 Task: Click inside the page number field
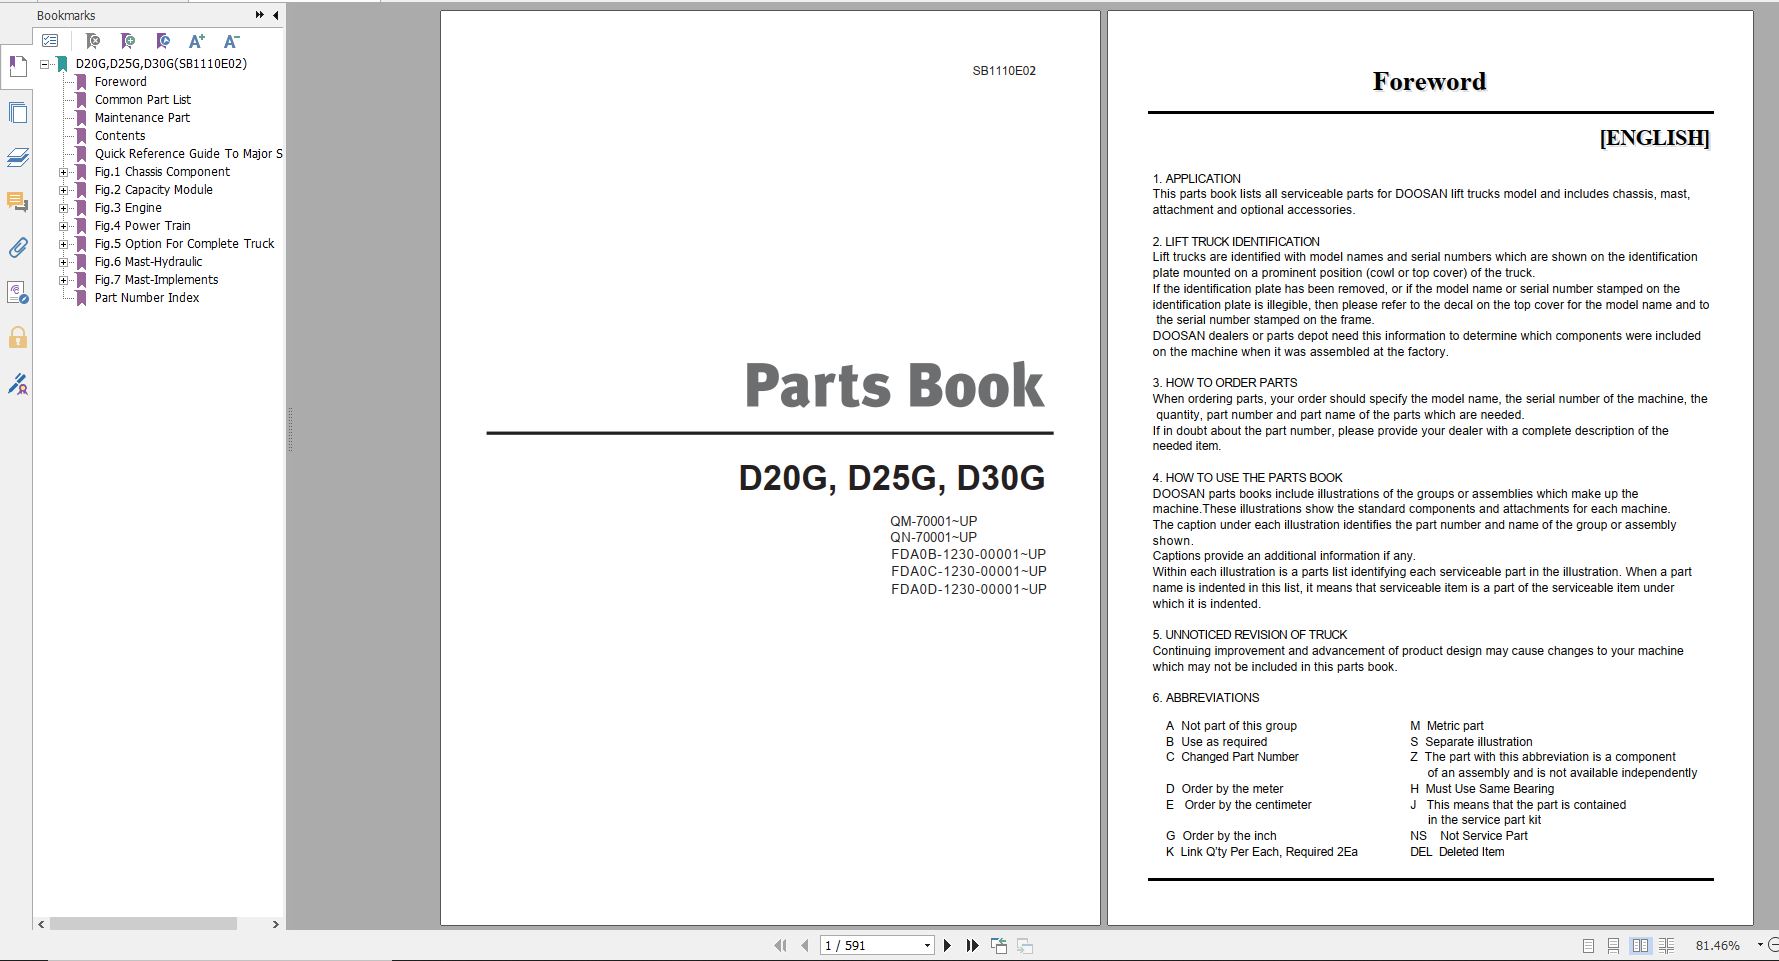click(870, 944)
